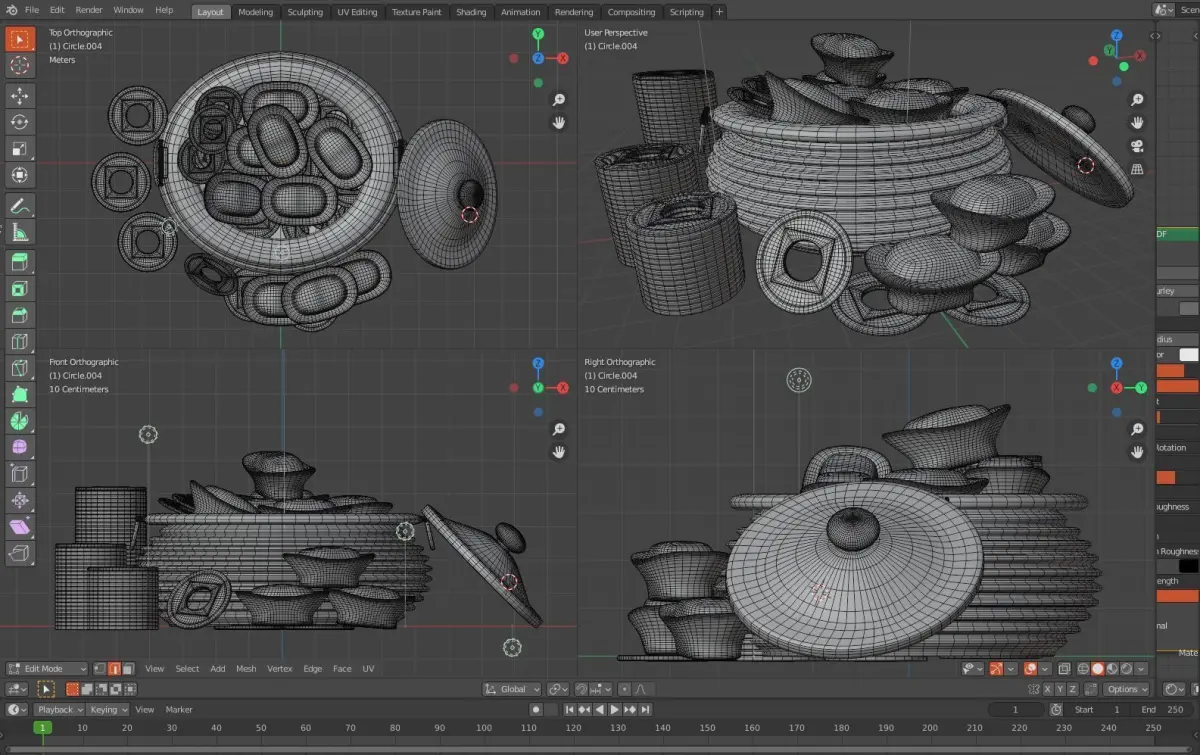Enable material preview shading
The width and height of the screenshot is (1200, 755).
[x=1112, y=668]
